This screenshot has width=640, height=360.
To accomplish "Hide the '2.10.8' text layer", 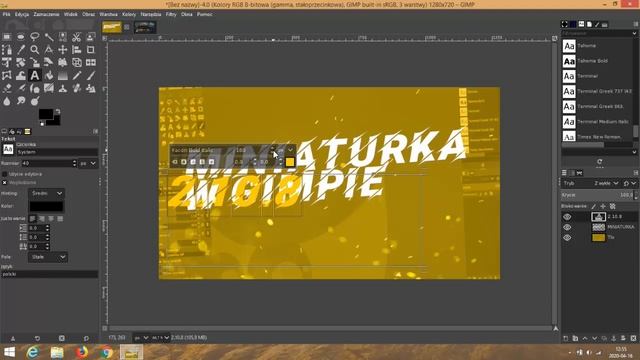I will click(567, 217).
